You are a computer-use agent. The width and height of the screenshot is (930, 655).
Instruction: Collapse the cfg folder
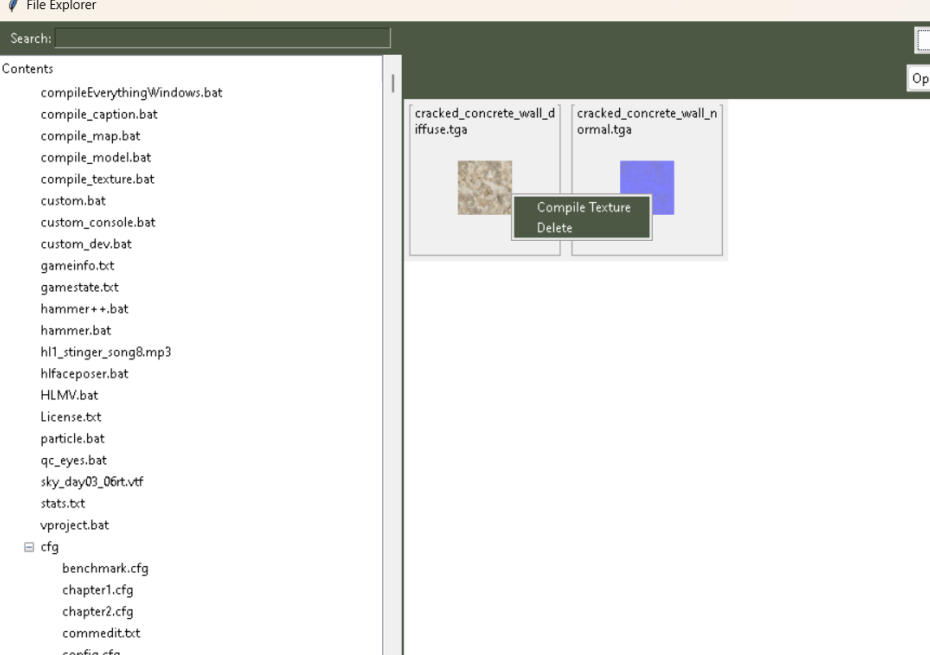coord(29,547)
